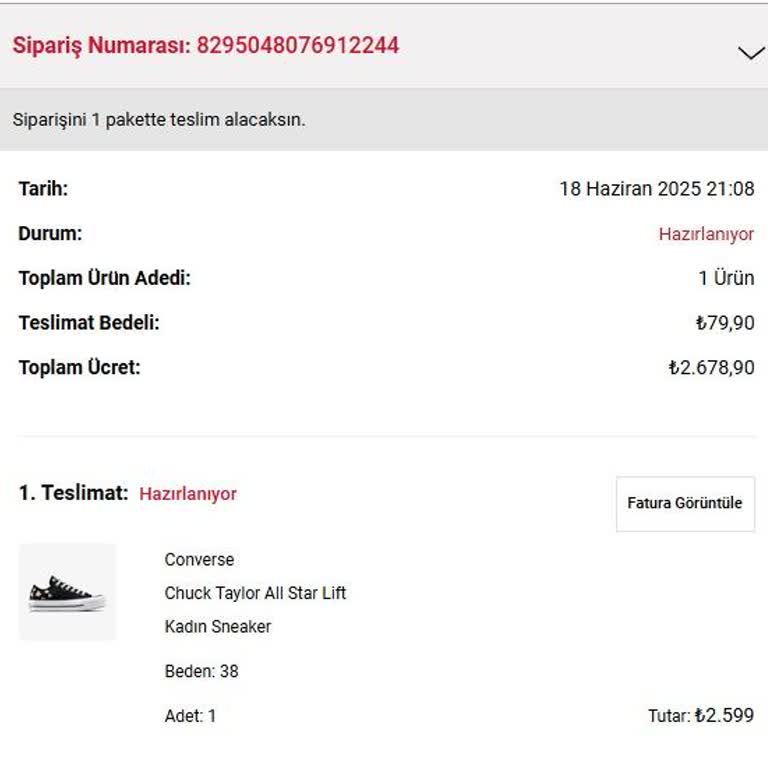This screenshot has width=768, height=768.
Task: Click the Toplam Ürün Adedi label
Action: (104, 278)
